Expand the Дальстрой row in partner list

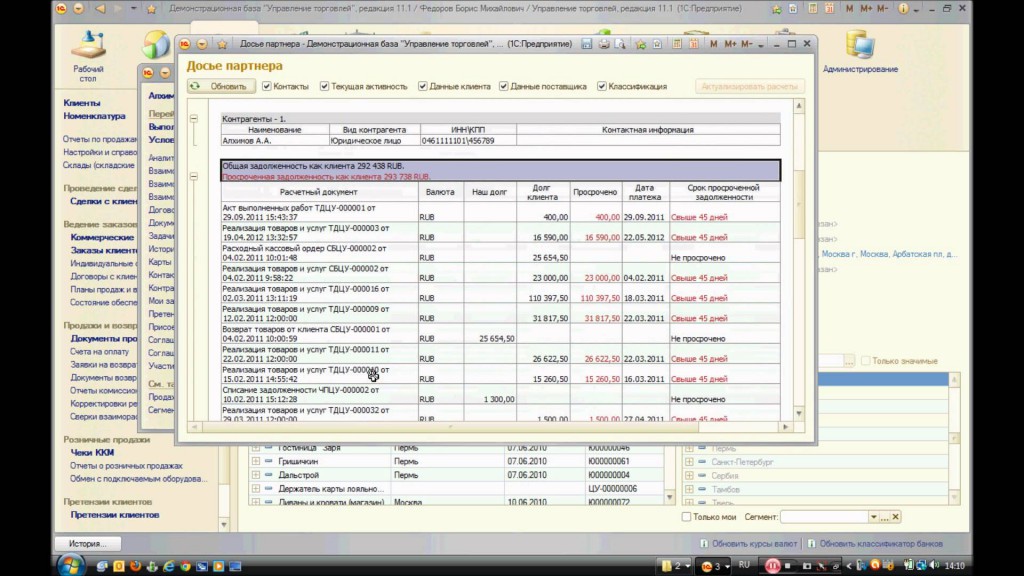255,475
